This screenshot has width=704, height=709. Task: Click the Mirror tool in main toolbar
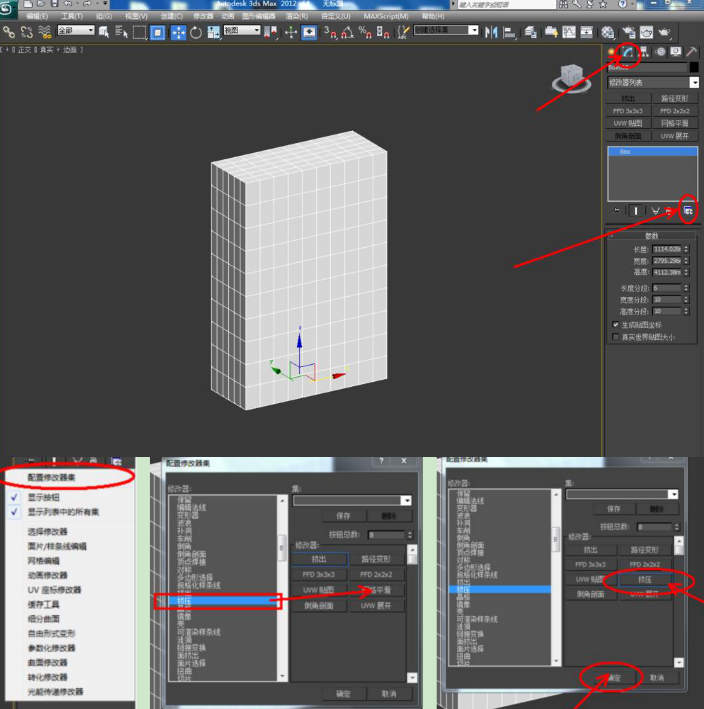[491, 33]
